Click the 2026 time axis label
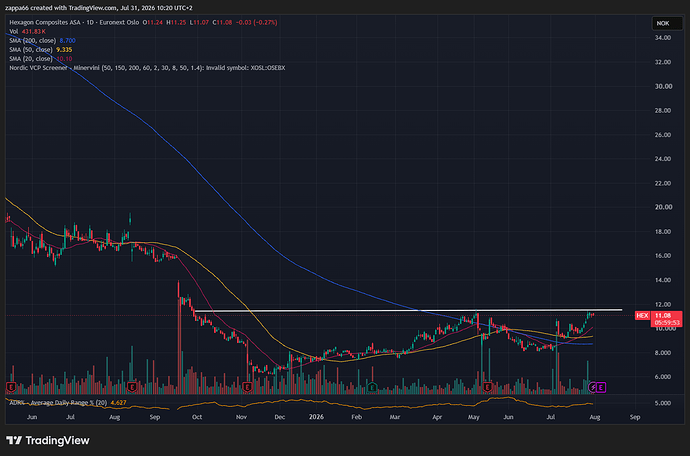This screenshot has height=456, width=690. [x=316, y=417]
